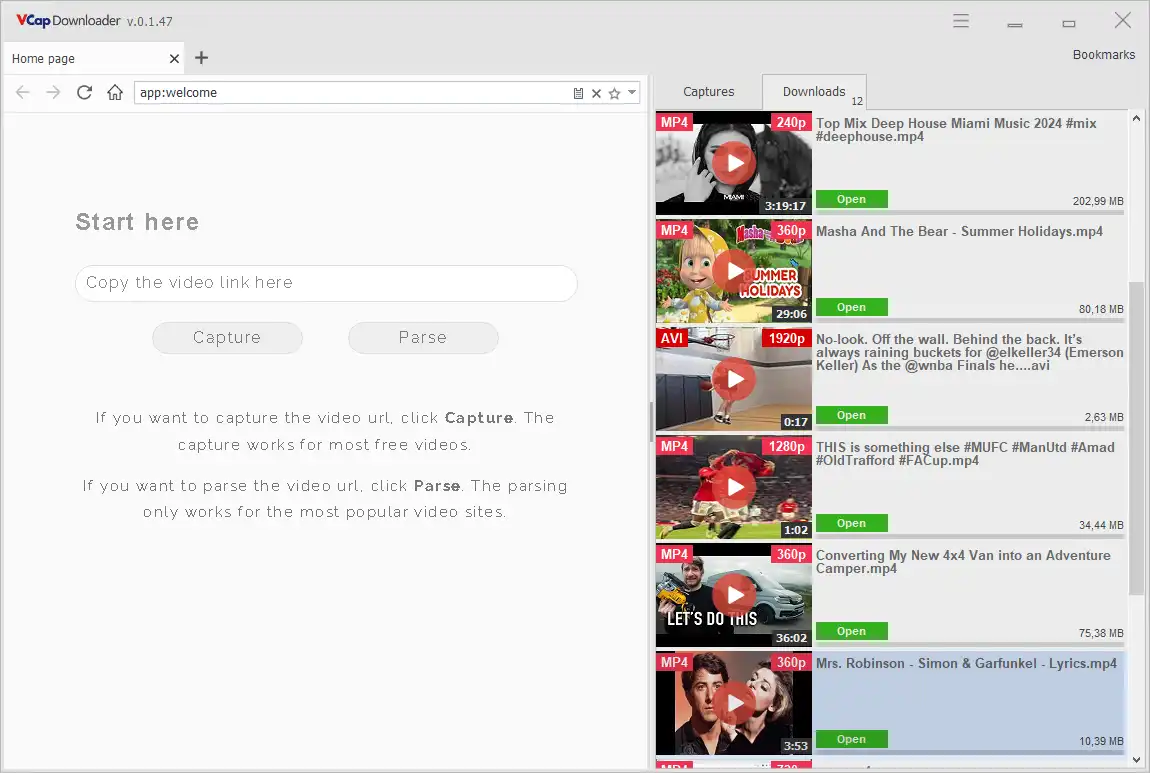Screen dimensions: 1150x773
Task: Click 1280p badge on MUFC thumbnail
Action: click(x=786, y=446)
